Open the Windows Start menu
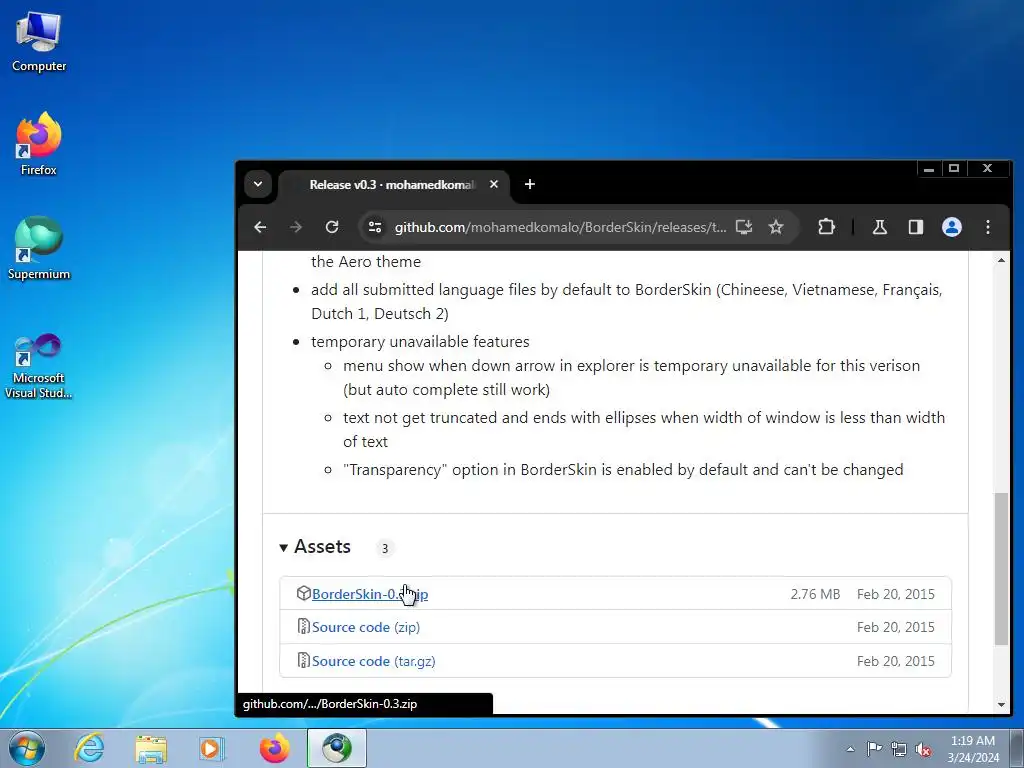Screen dimensions: 1024x768 click(27, 748)
